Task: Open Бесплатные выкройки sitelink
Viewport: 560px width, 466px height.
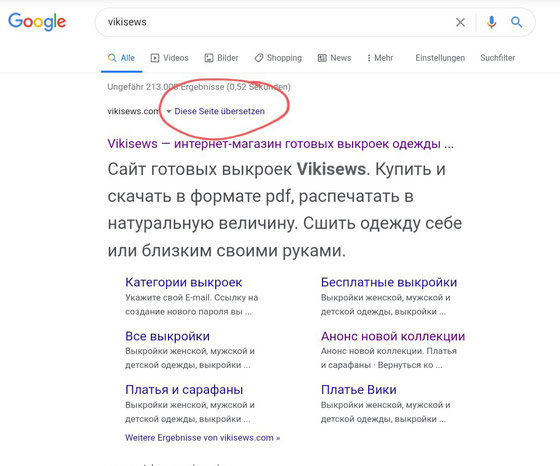Action: point(389,282)
